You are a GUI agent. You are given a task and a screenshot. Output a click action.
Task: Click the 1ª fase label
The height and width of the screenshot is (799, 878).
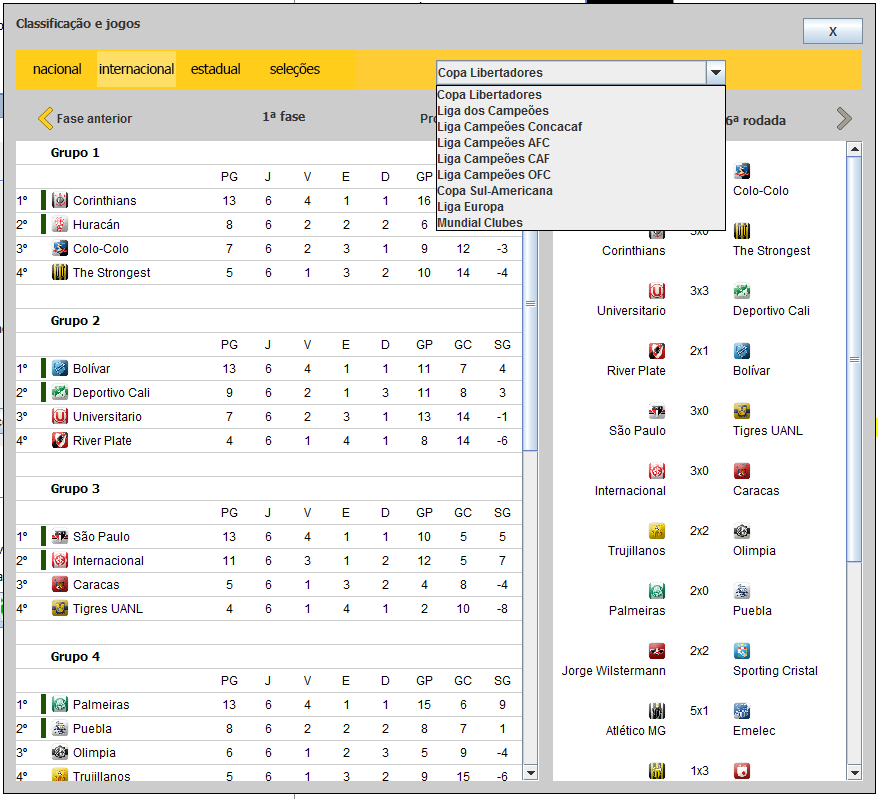point(284,116)
